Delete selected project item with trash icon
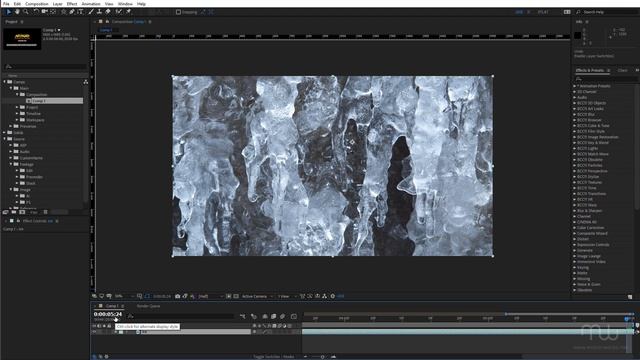The image size is (640, 360). (x=46, y=212)
